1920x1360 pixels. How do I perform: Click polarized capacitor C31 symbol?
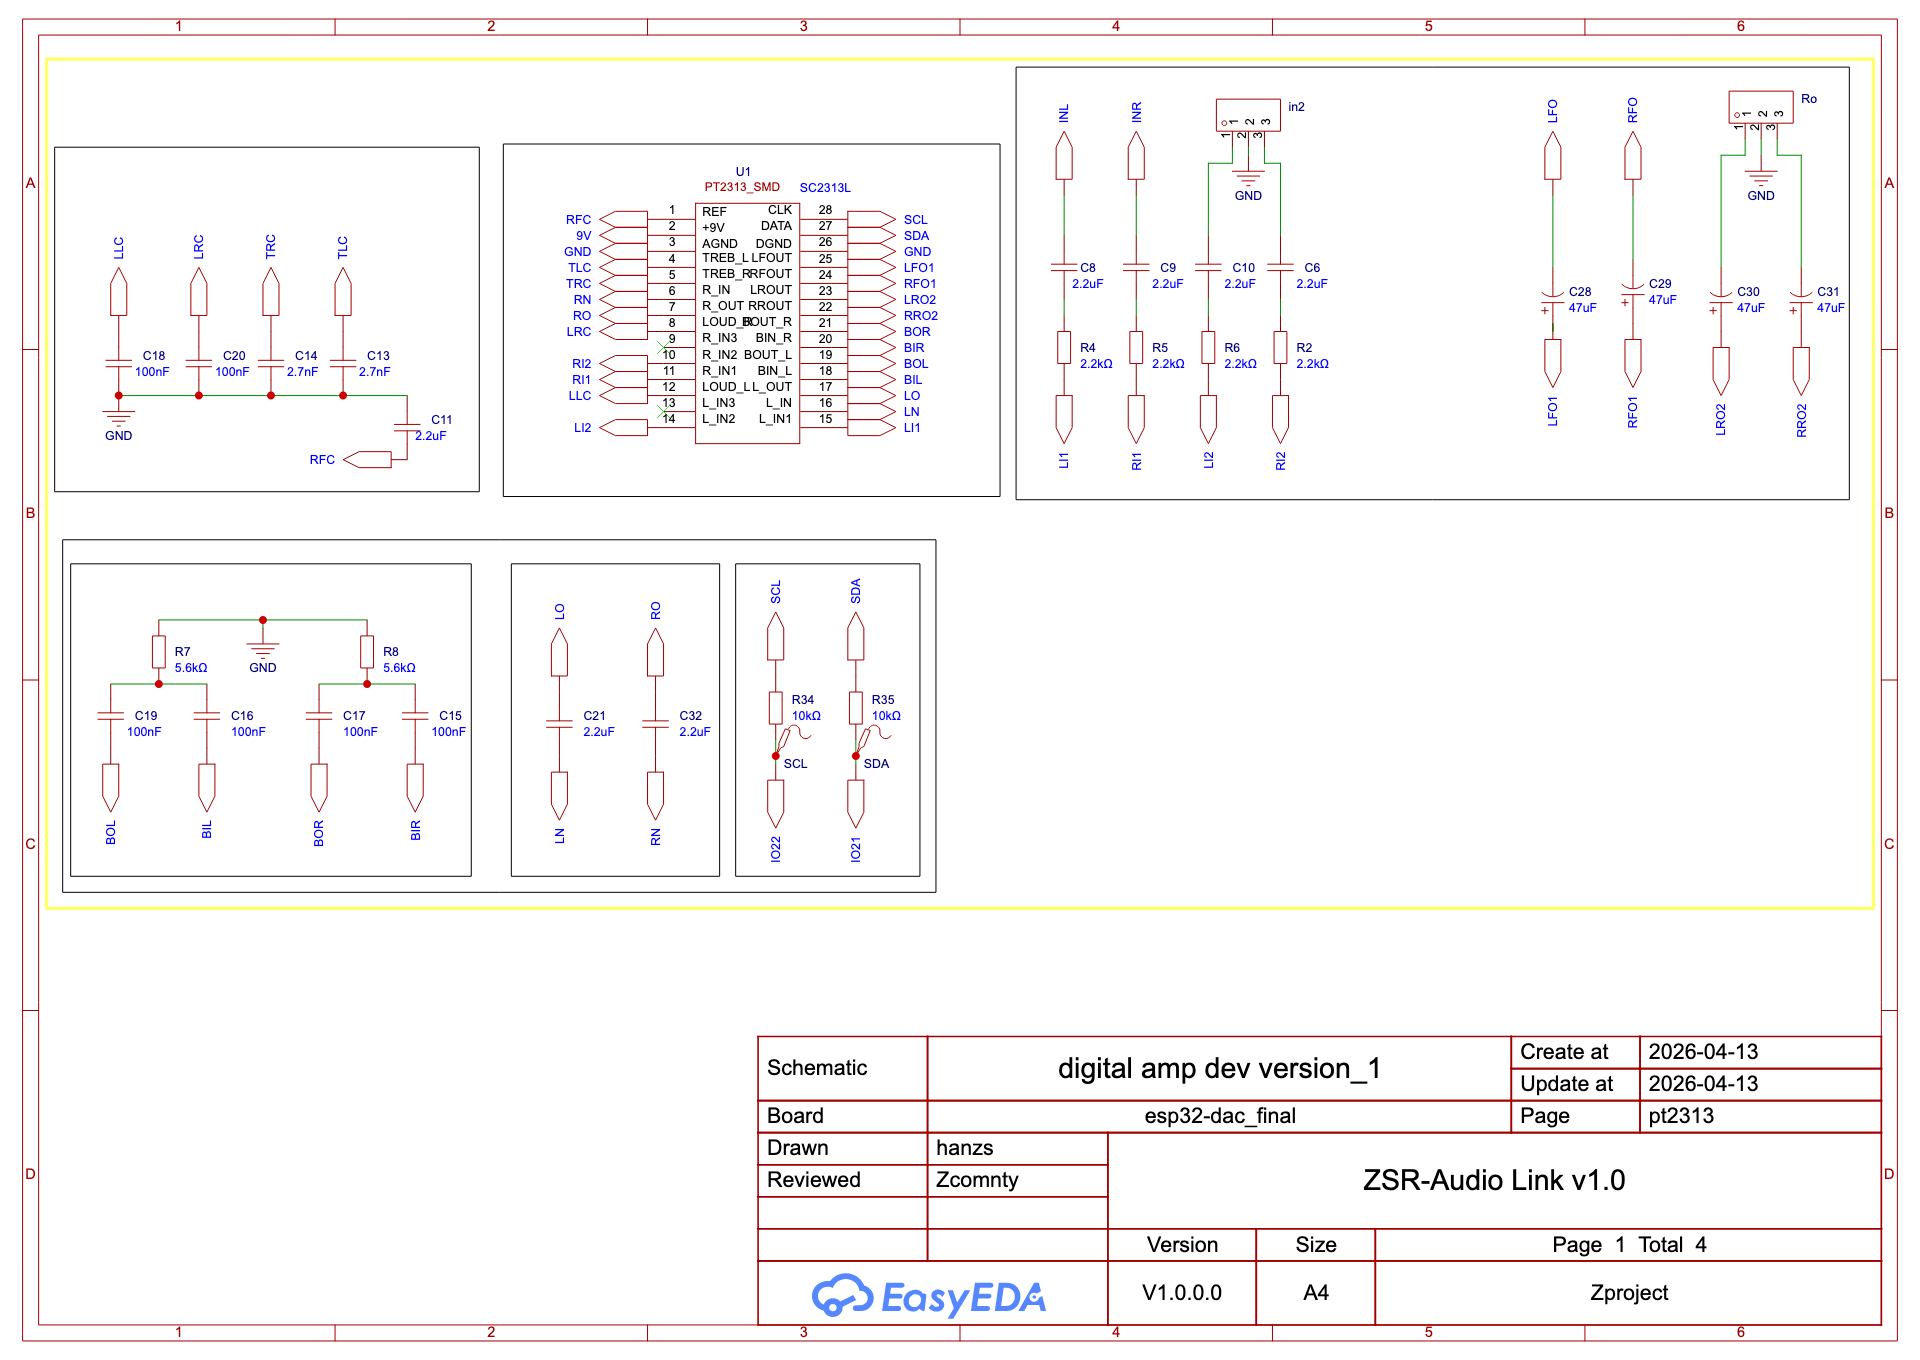point(1801,299)
